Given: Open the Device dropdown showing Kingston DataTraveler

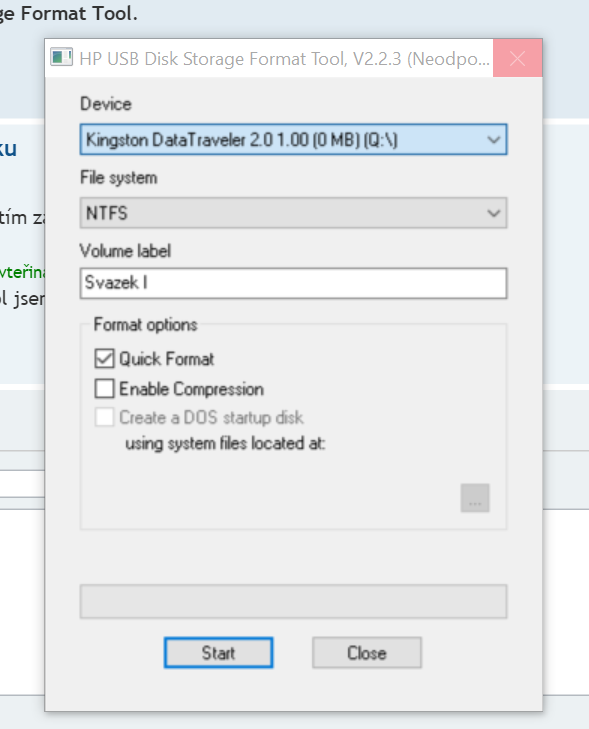Looking at the screenshot, I should pos(293,139).
